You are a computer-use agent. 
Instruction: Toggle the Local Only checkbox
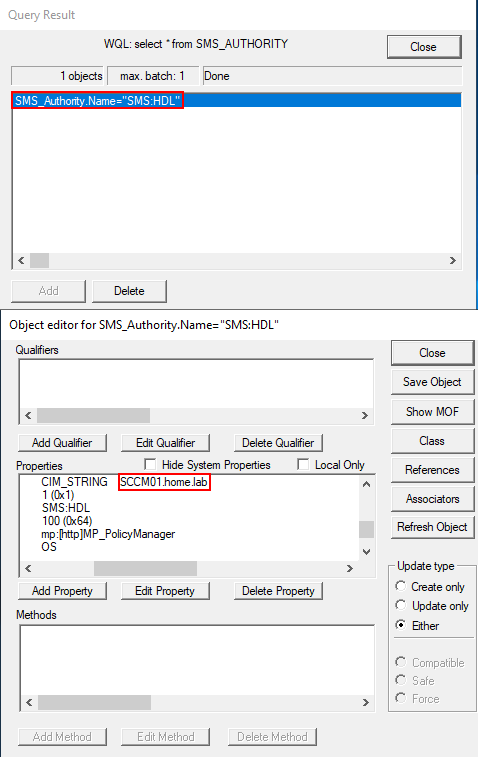[303, 464]
